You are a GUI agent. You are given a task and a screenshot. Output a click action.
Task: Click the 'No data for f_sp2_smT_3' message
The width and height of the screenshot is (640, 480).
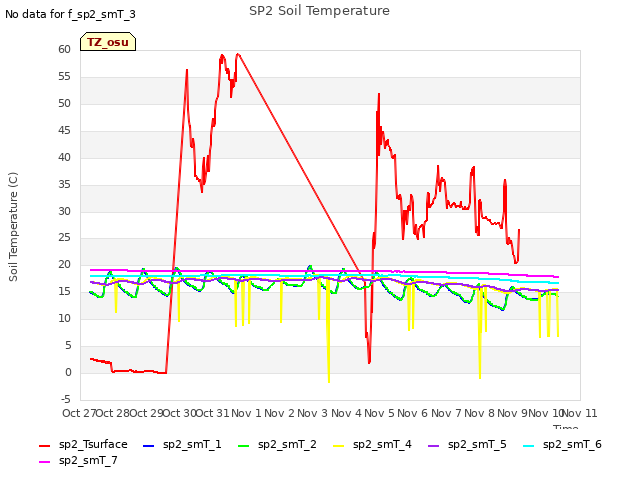coord(70,15)
